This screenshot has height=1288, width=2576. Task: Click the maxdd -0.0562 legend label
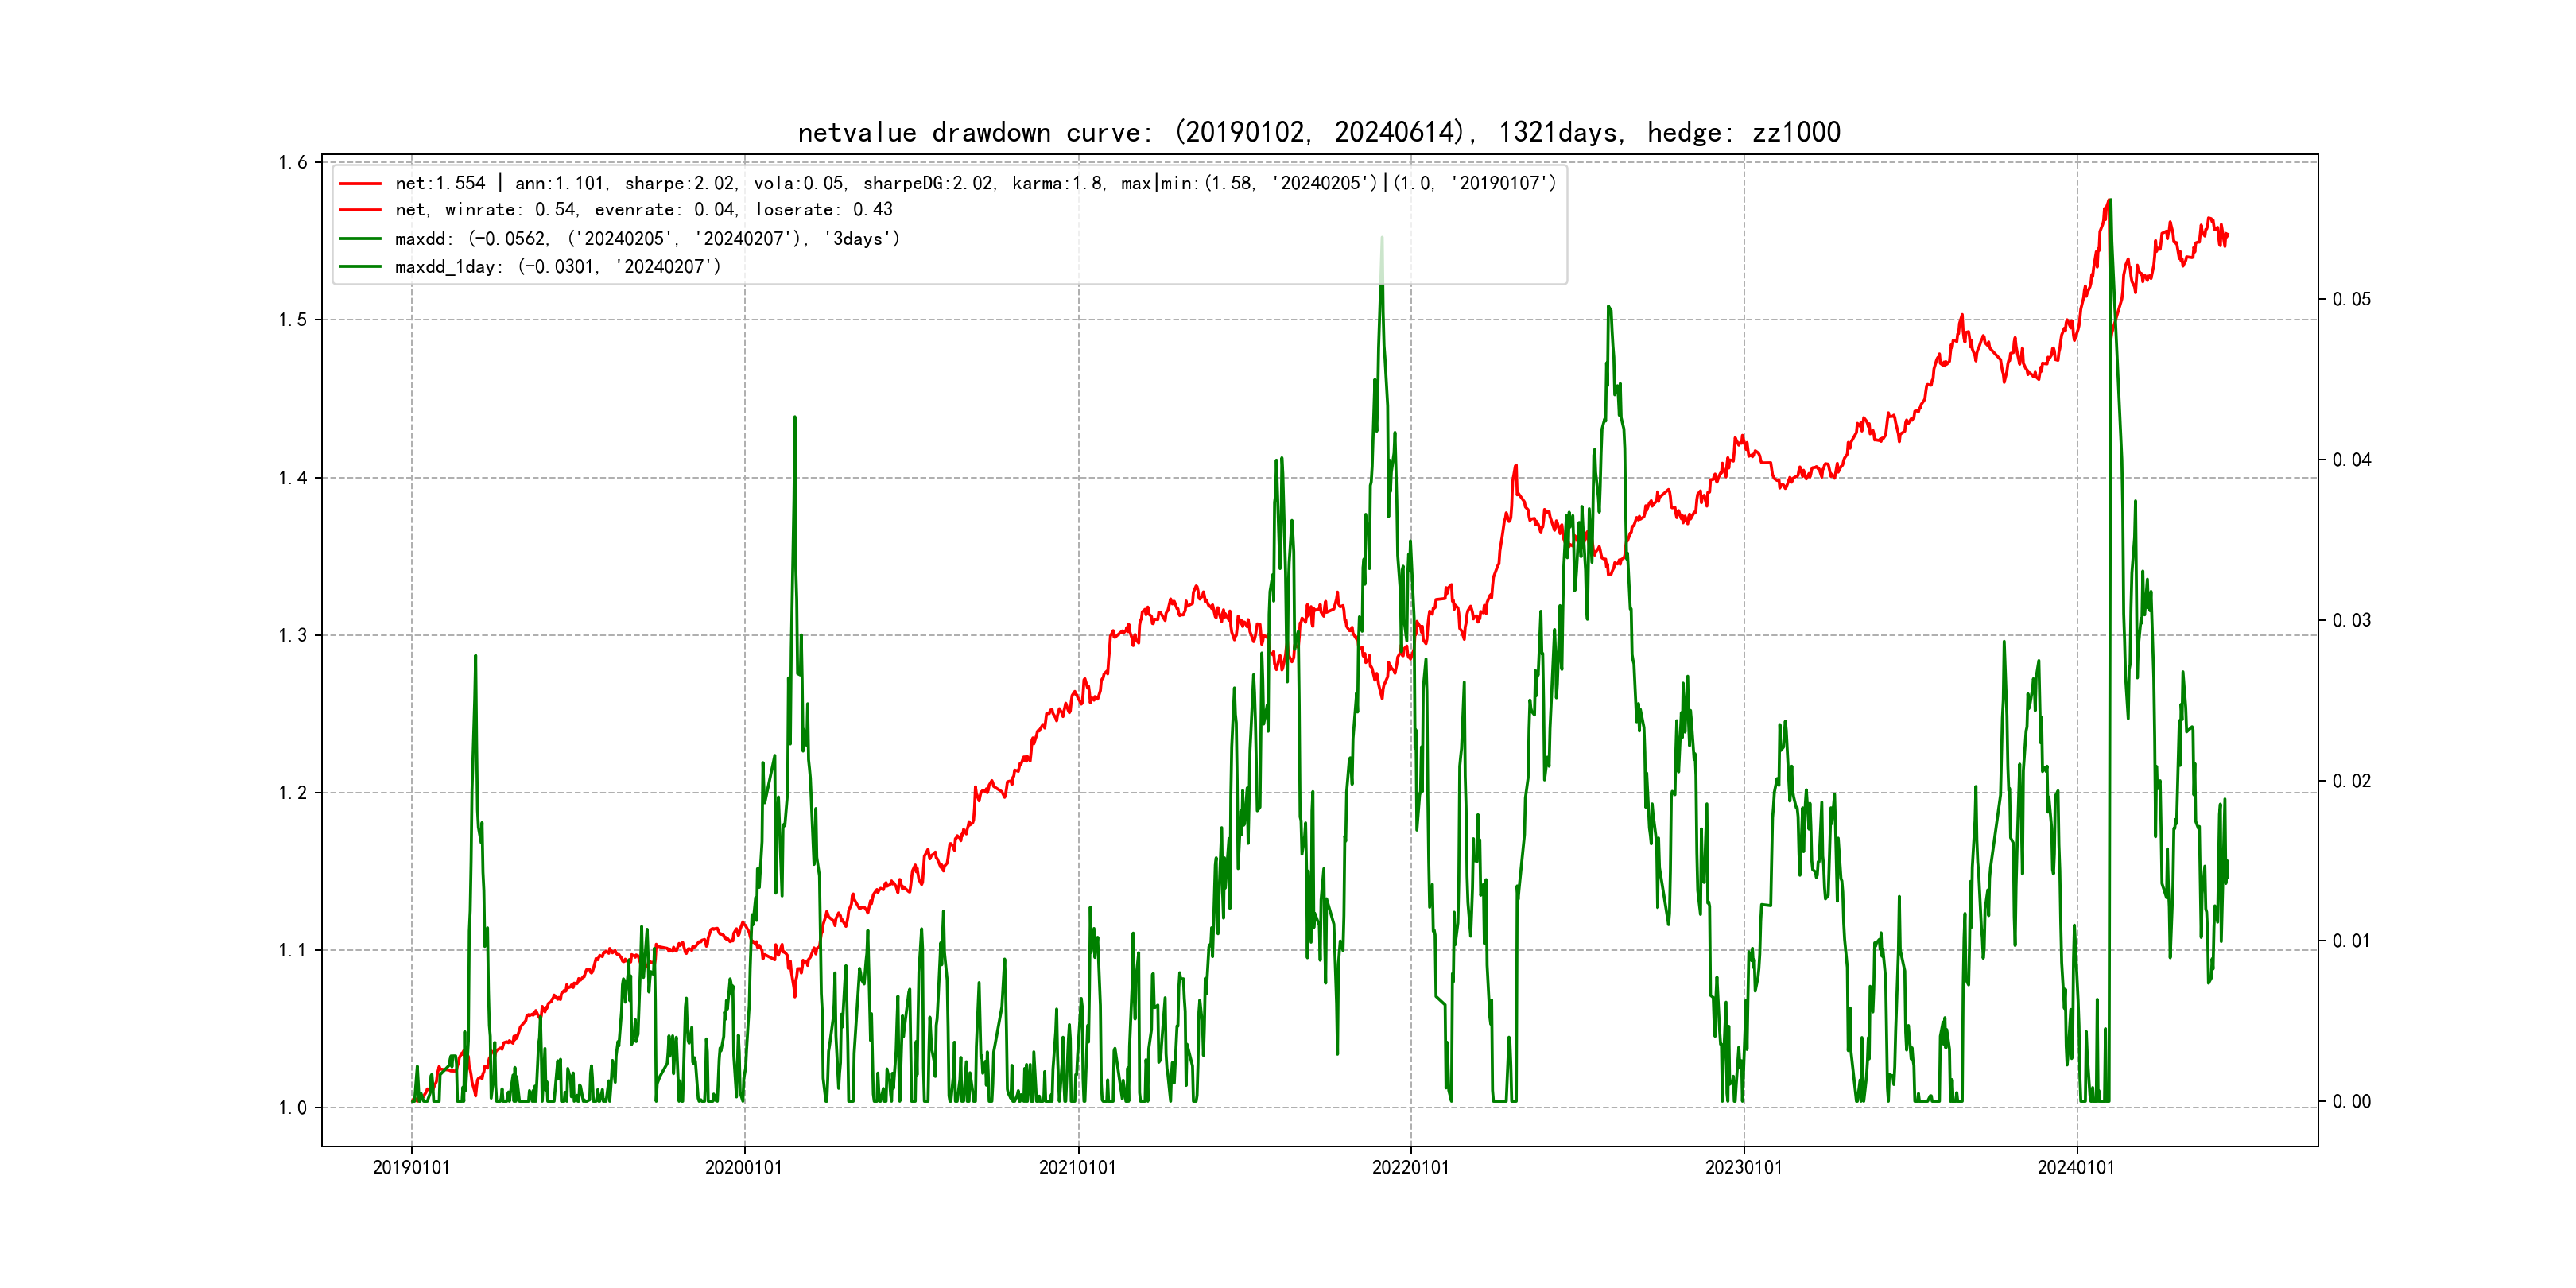647,239
